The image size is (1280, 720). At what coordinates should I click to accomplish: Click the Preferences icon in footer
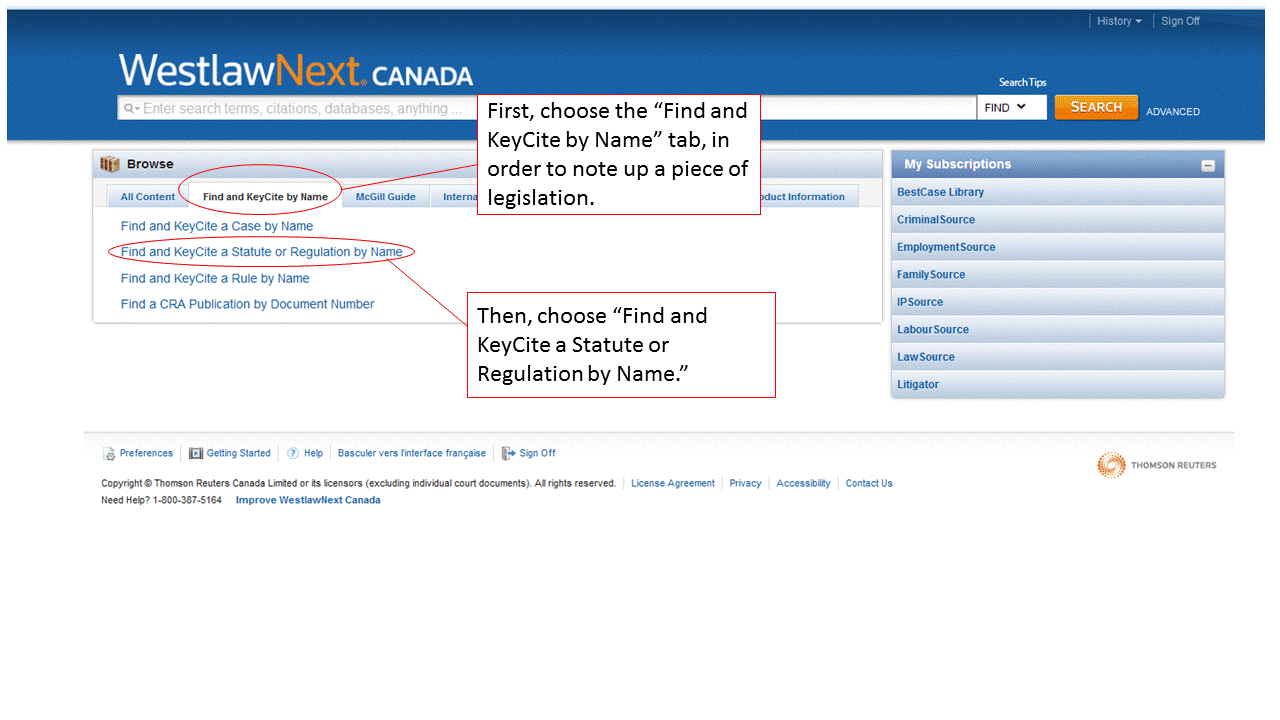pyautogui.click(x=109, y=454)
